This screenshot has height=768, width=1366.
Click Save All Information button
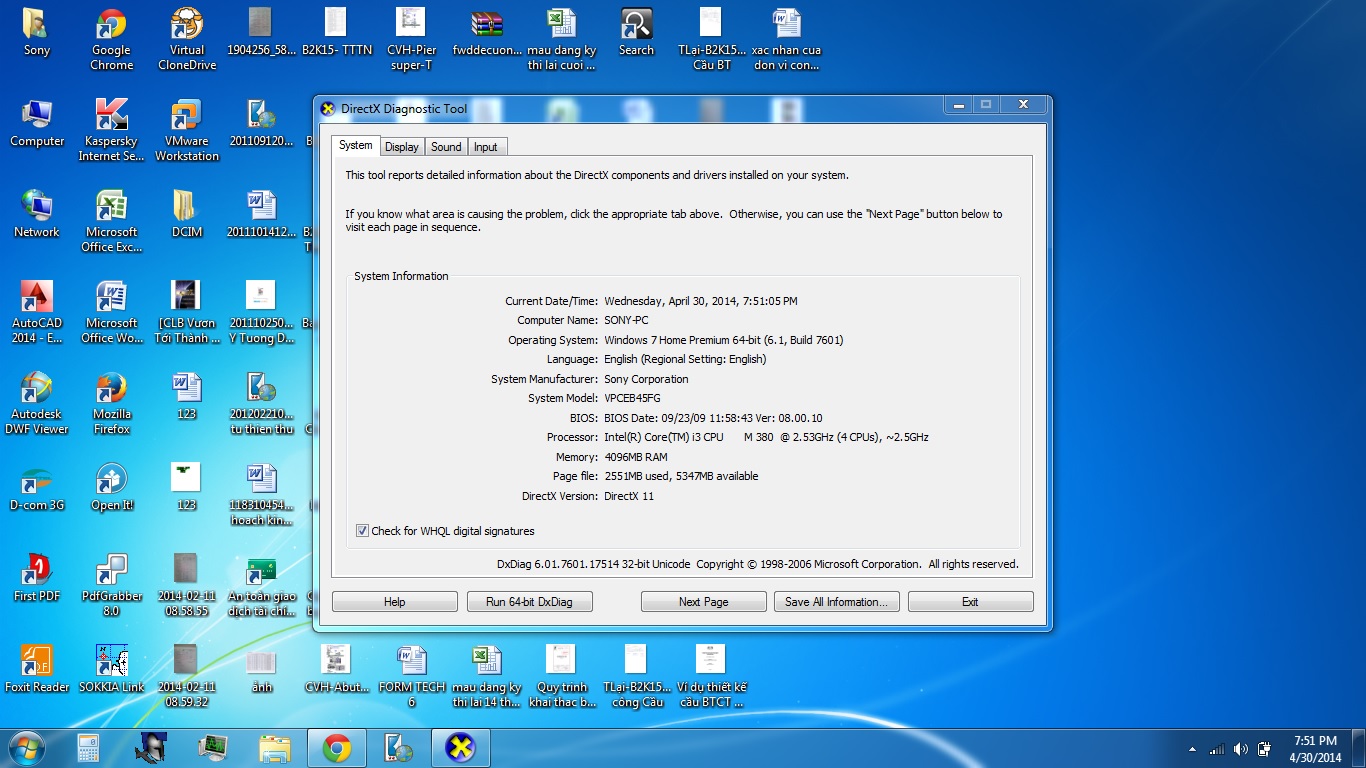[837, 602]
